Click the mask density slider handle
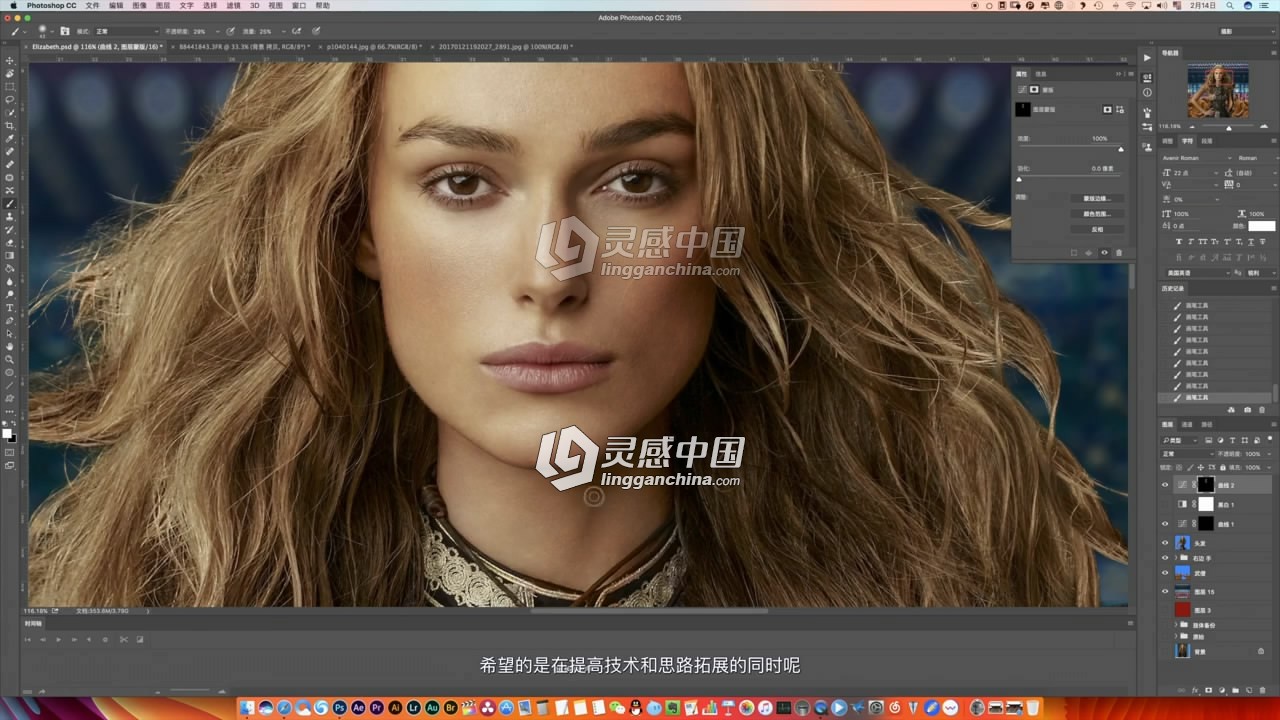1280x720 pixels. pyautogui.click(x=1121, y=149)
